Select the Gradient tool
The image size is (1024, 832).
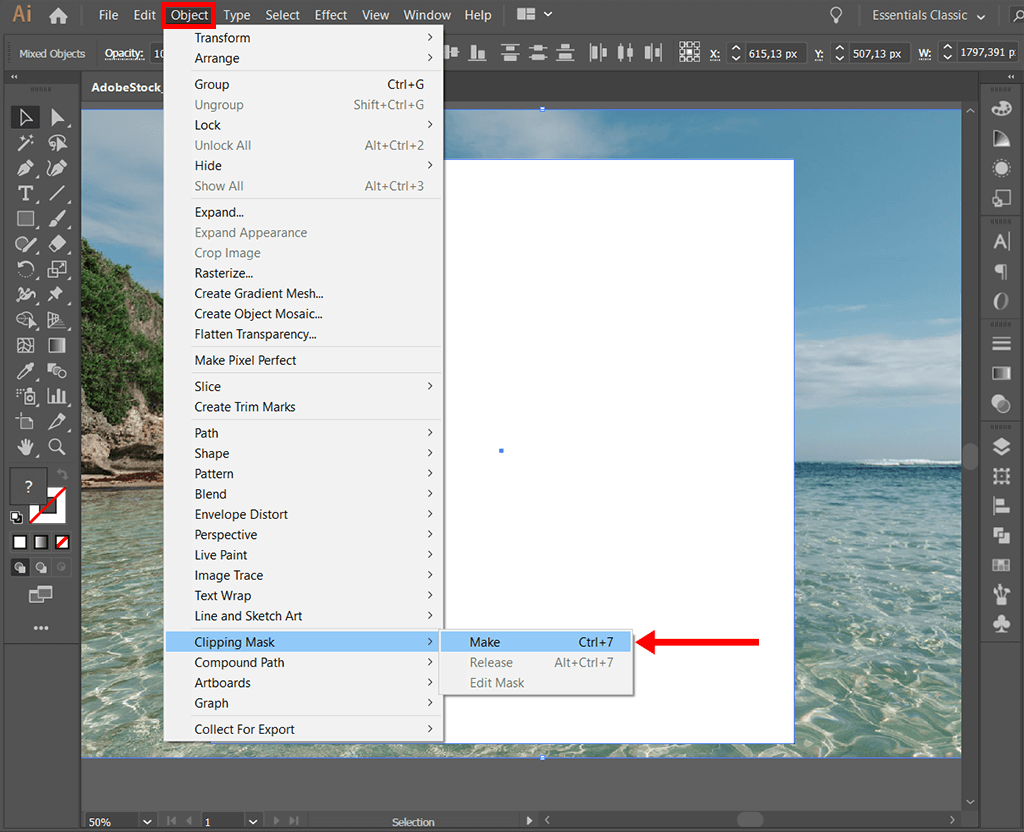(x=57, y=345)
